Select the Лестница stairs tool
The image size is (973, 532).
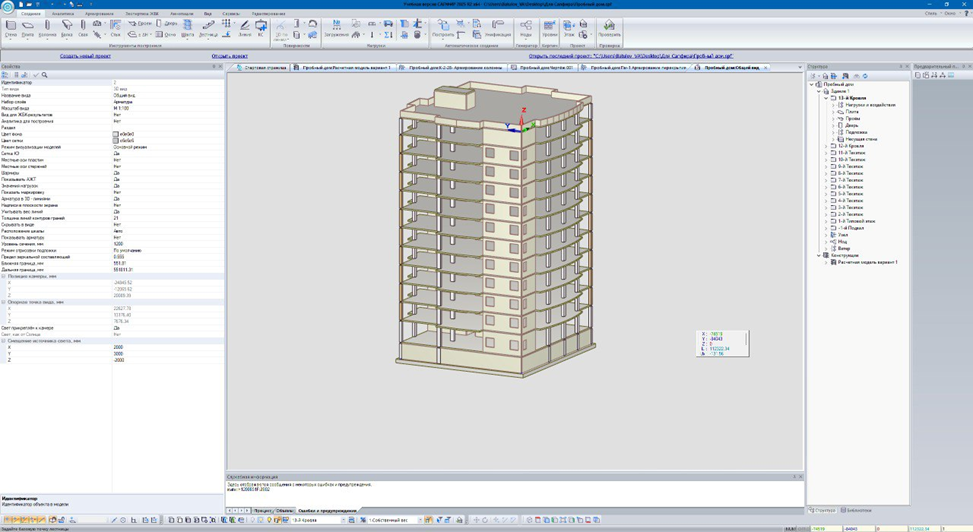208,29
